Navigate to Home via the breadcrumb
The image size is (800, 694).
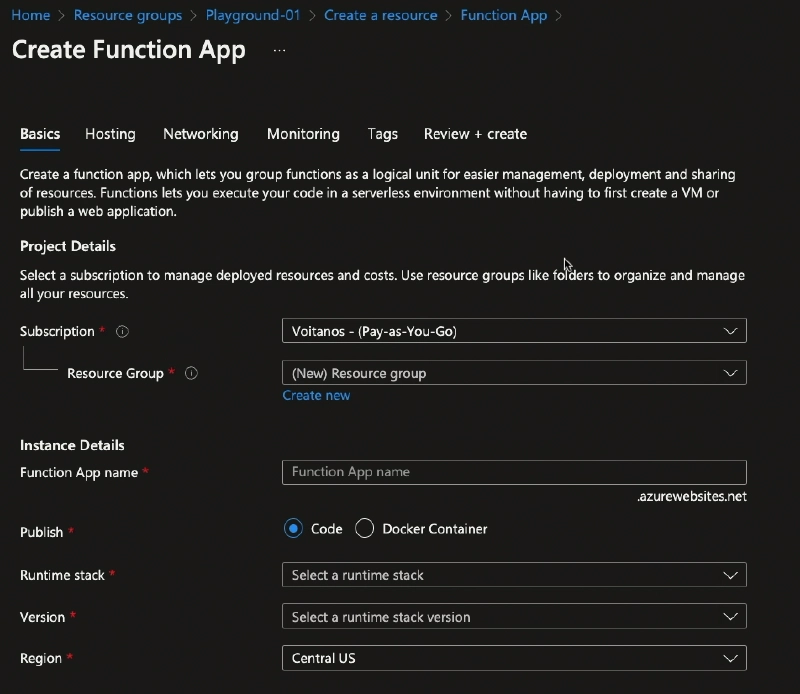pos(30,15)
